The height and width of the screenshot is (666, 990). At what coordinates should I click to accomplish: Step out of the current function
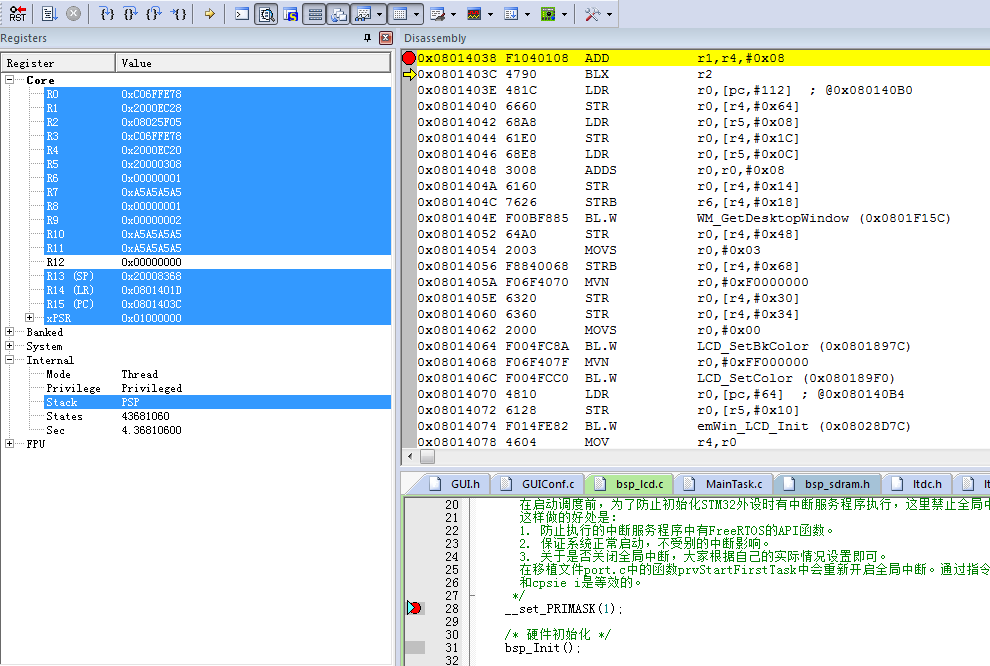[x=154, y=13]
